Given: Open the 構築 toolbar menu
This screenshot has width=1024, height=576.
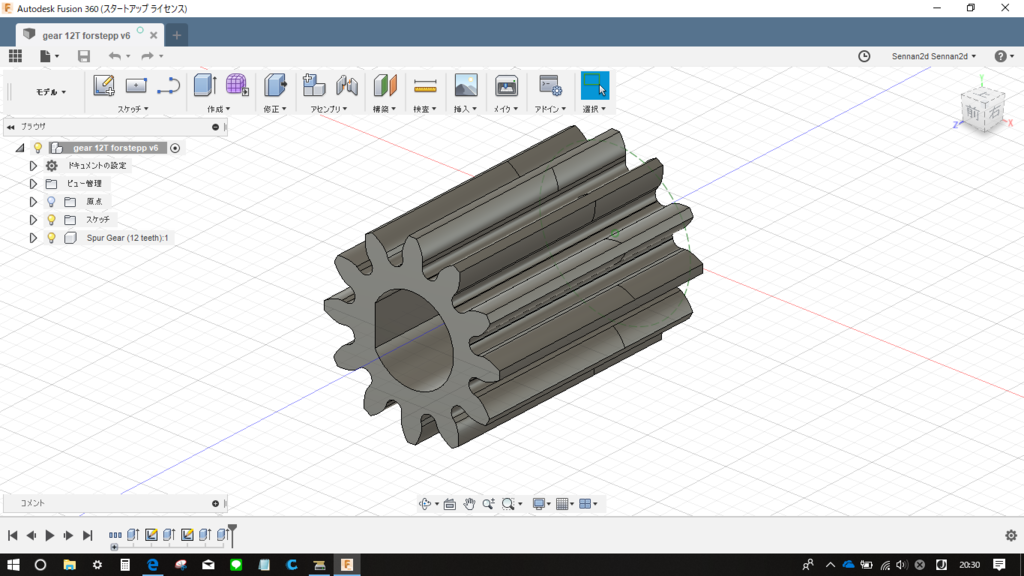Looking at the screenshot, I should tap(385, 109).
